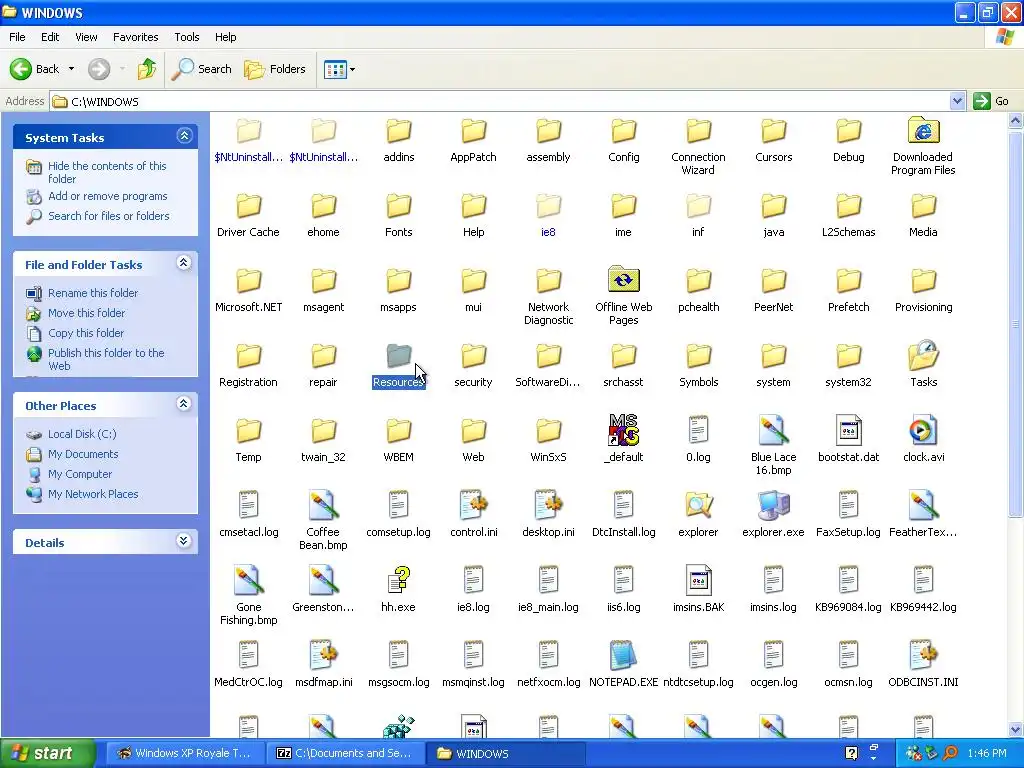Go to My Documents
The image size is (1024, 768).
[83, 454]
